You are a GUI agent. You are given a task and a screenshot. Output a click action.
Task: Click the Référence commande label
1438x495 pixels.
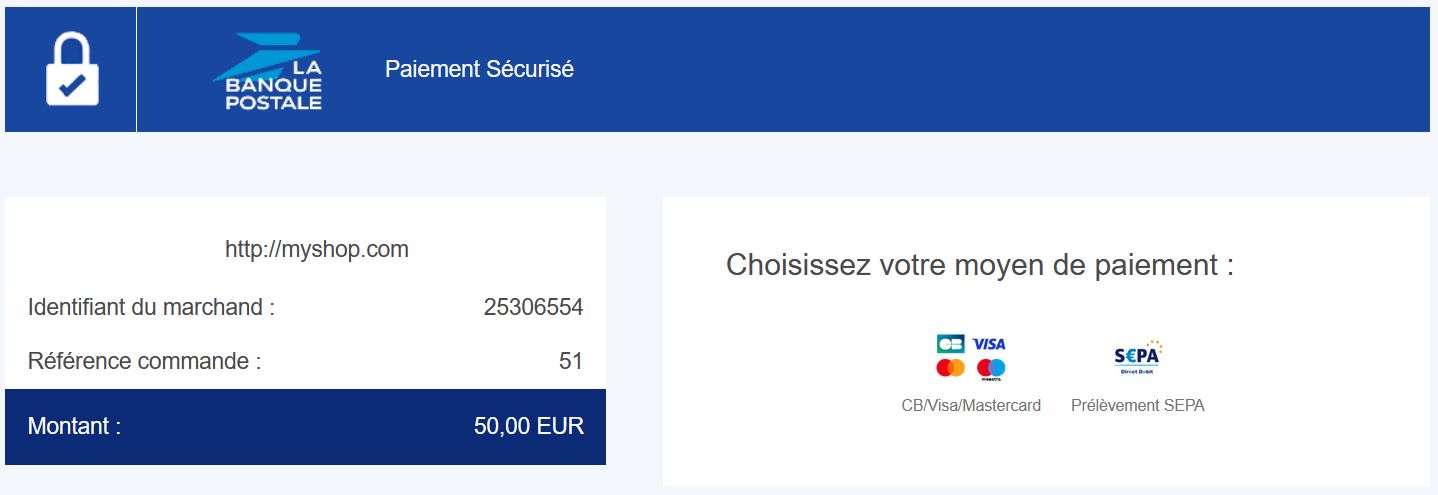click(x=144, y=361)
